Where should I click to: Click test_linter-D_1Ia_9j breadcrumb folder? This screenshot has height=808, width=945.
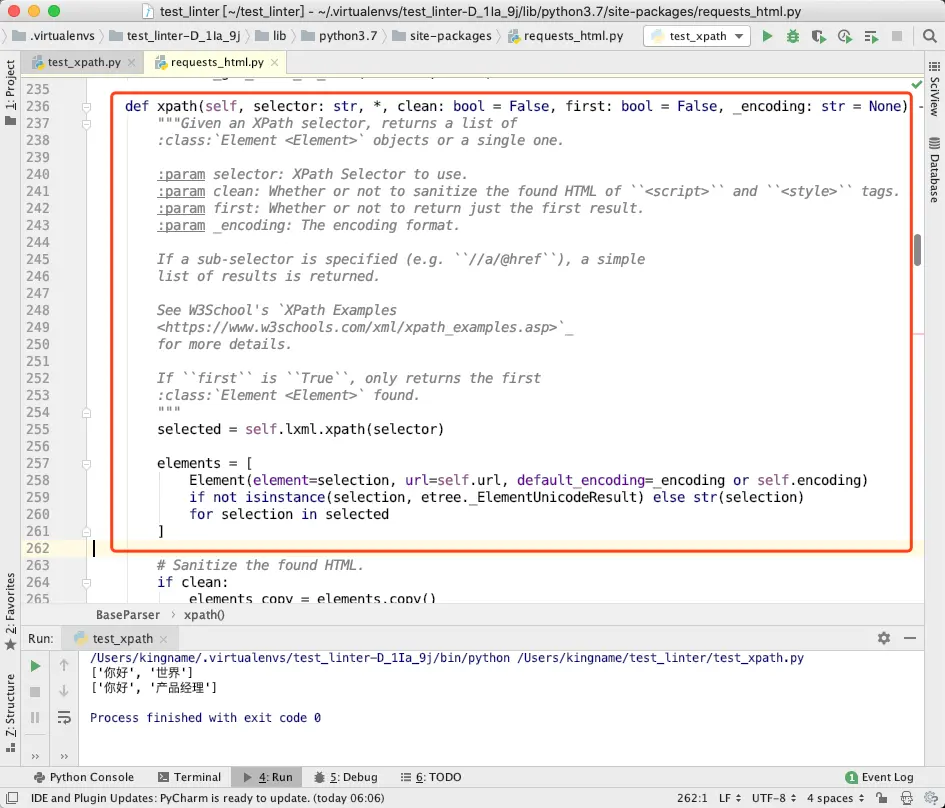175,36
